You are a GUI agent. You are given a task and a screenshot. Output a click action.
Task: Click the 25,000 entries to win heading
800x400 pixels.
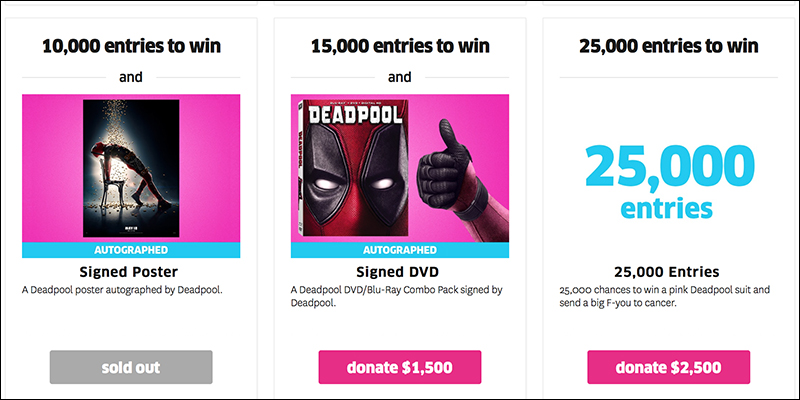tap(668, 46)
